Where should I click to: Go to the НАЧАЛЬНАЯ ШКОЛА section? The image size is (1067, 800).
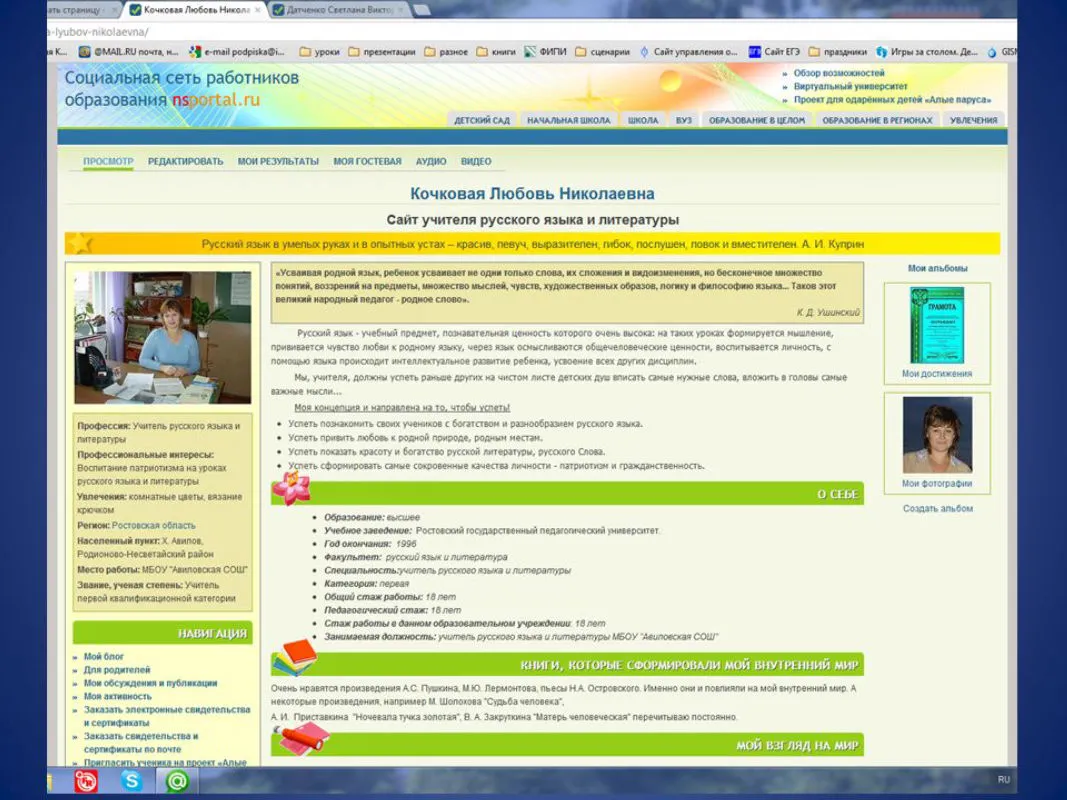pyautogui.click(x=568, y=120)
